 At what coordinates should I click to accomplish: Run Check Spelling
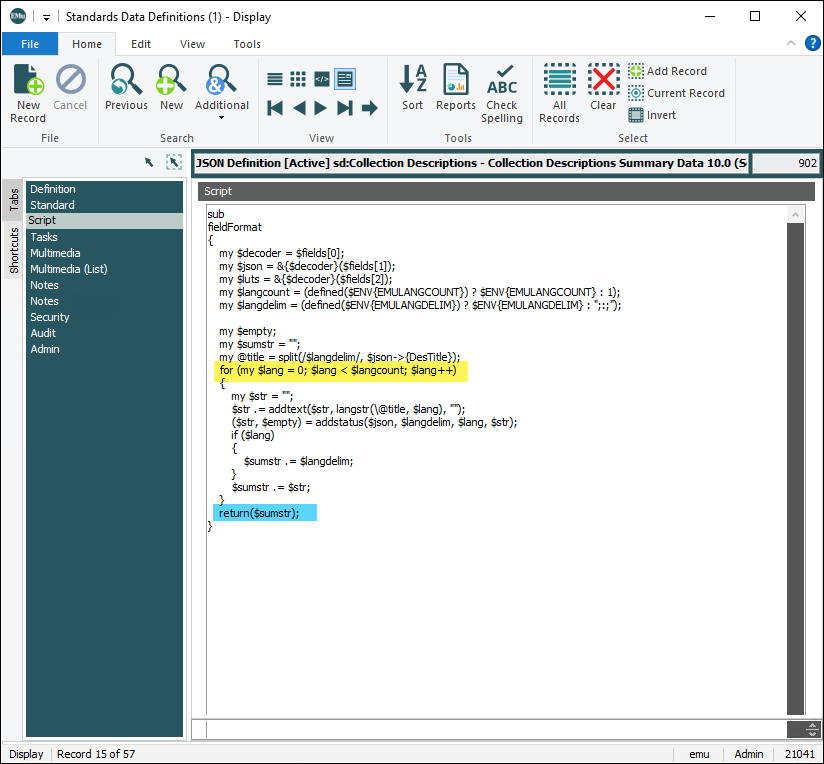coord(502,93)
